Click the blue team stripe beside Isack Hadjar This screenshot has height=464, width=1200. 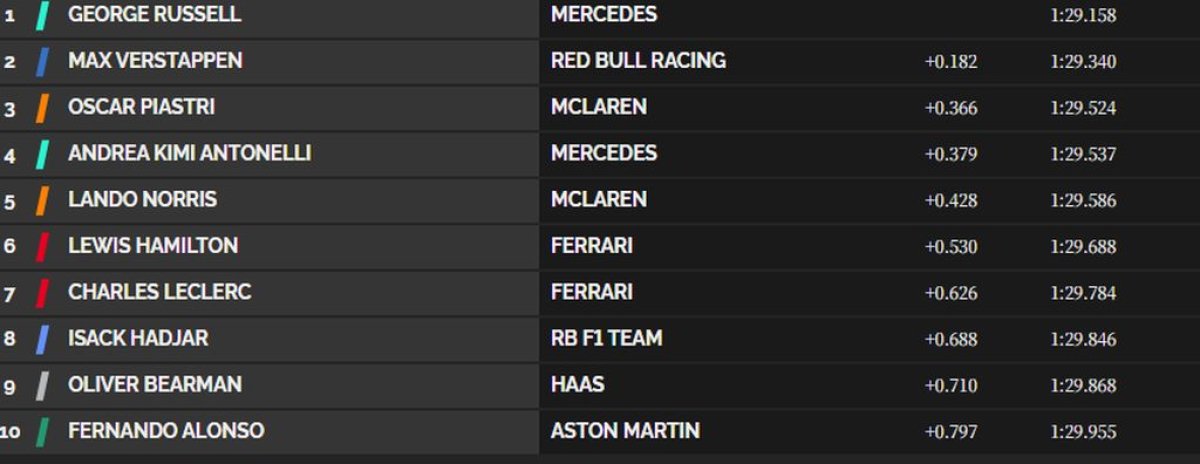[x=42, y=339]
